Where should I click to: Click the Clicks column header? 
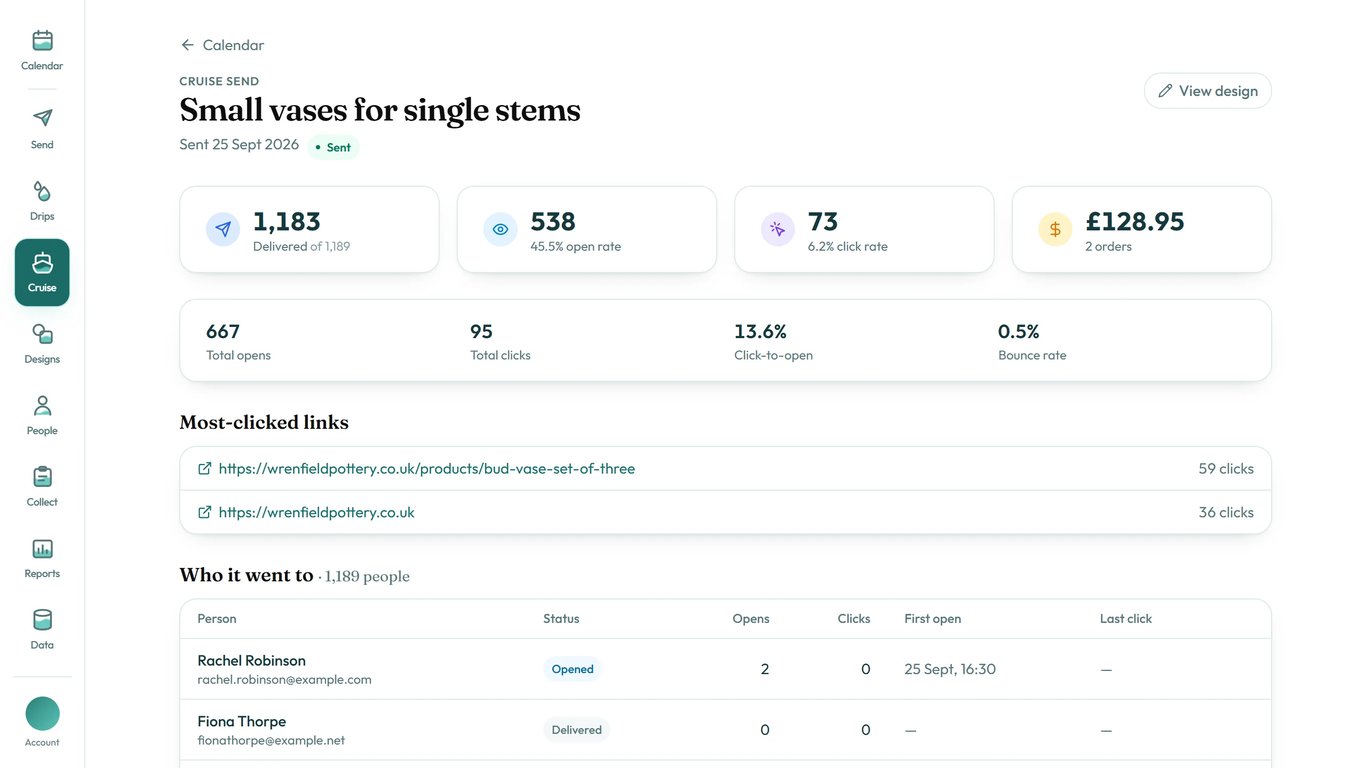(x=854, y=619)
